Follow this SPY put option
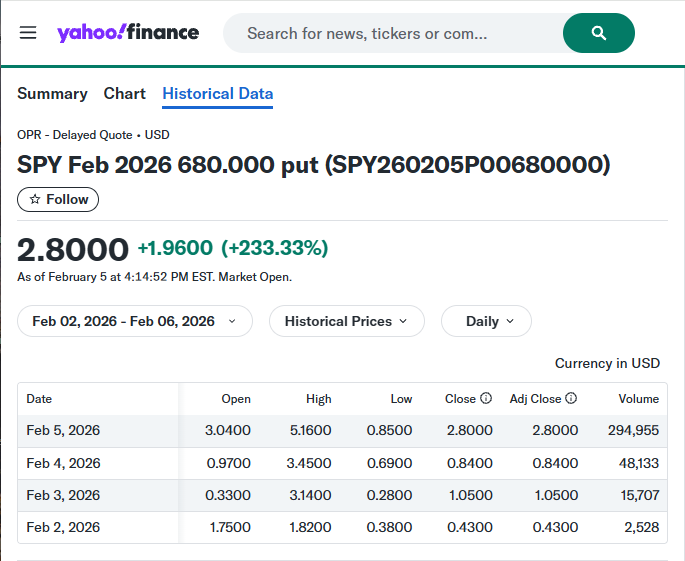The image size is (685, 561). coord(58,199)
